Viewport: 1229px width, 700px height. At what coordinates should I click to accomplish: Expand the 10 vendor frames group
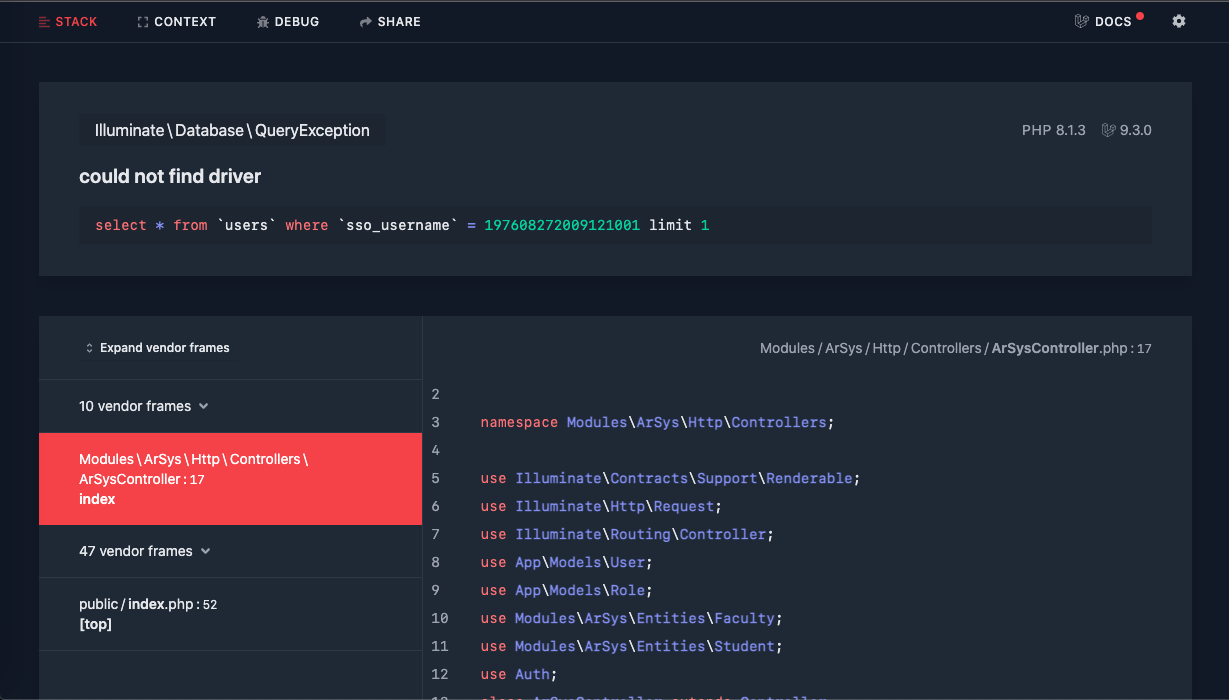coord(144,406)
